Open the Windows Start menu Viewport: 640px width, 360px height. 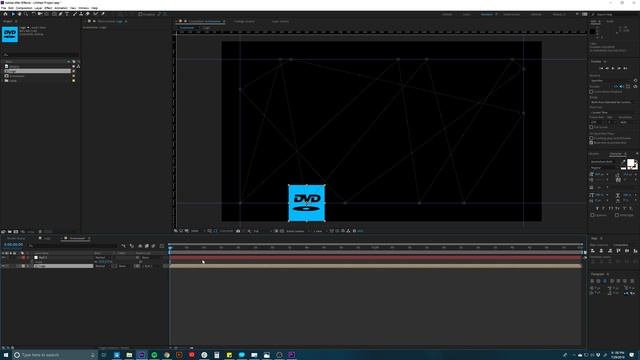(6, 355)
